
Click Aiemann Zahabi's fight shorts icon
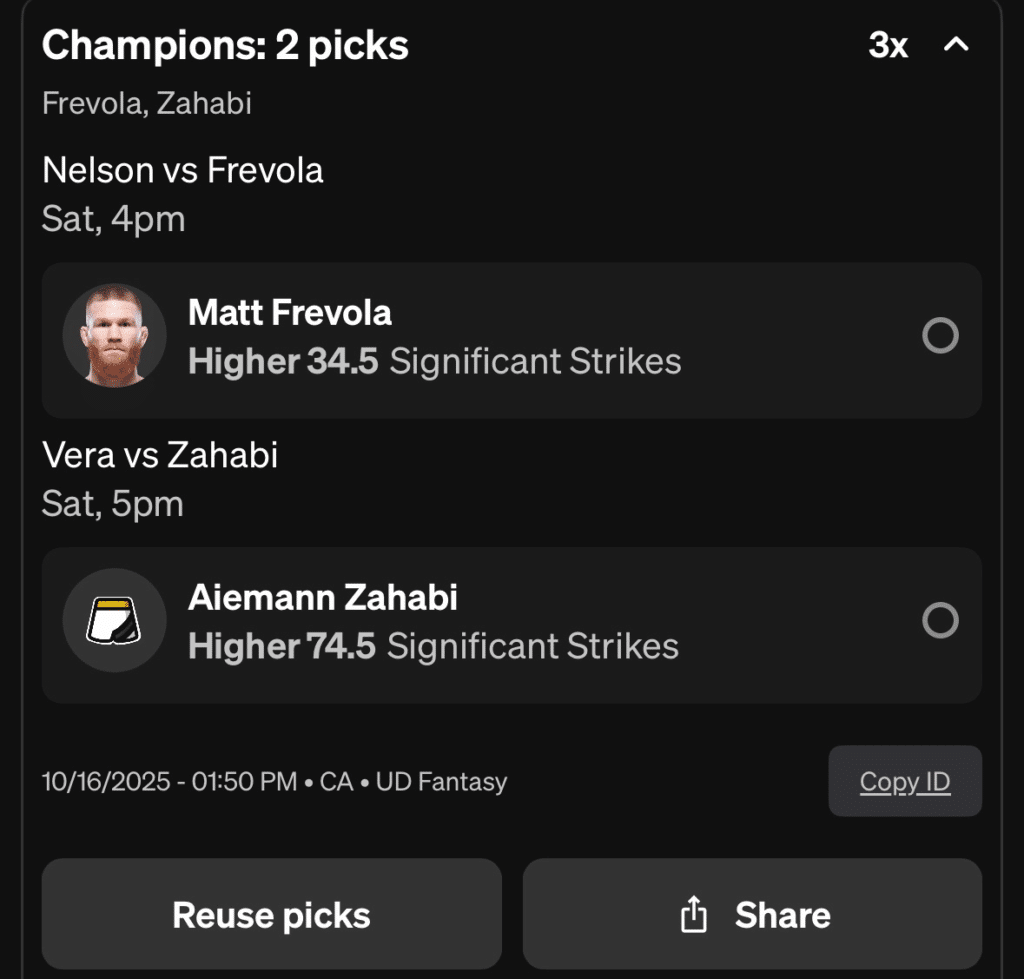pos(114,621)
